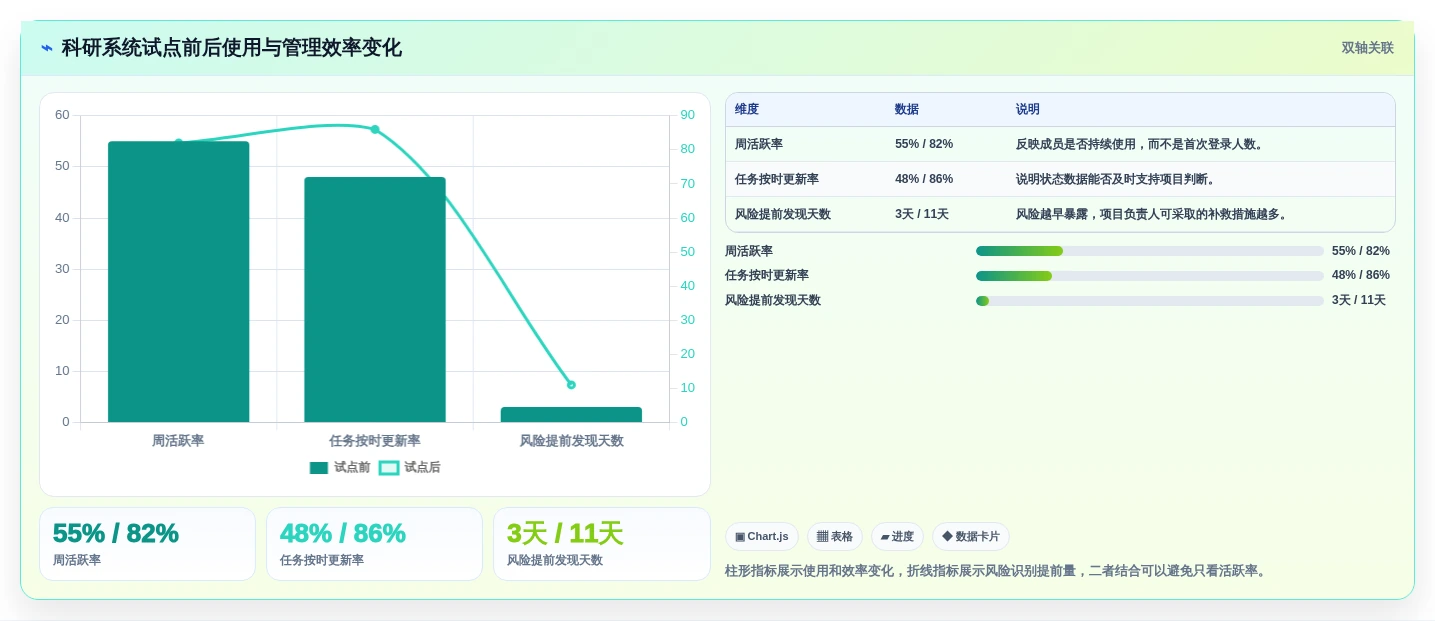Click the 周活跃率 x-axis label
Screen dimensions: 1435x621
click(178, 441)
